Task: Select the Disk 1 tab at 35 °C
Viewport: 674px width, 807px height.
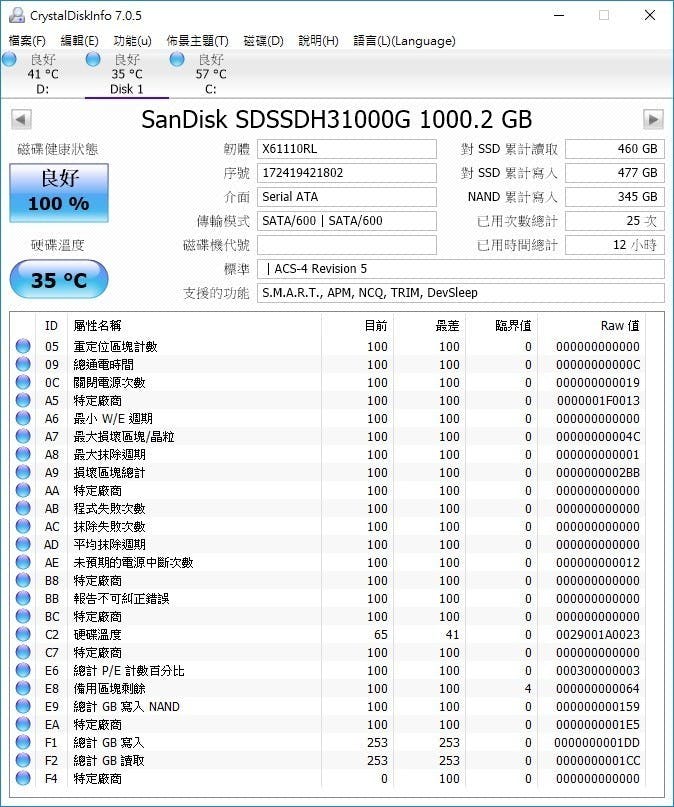Action: [x=127, y=74]
